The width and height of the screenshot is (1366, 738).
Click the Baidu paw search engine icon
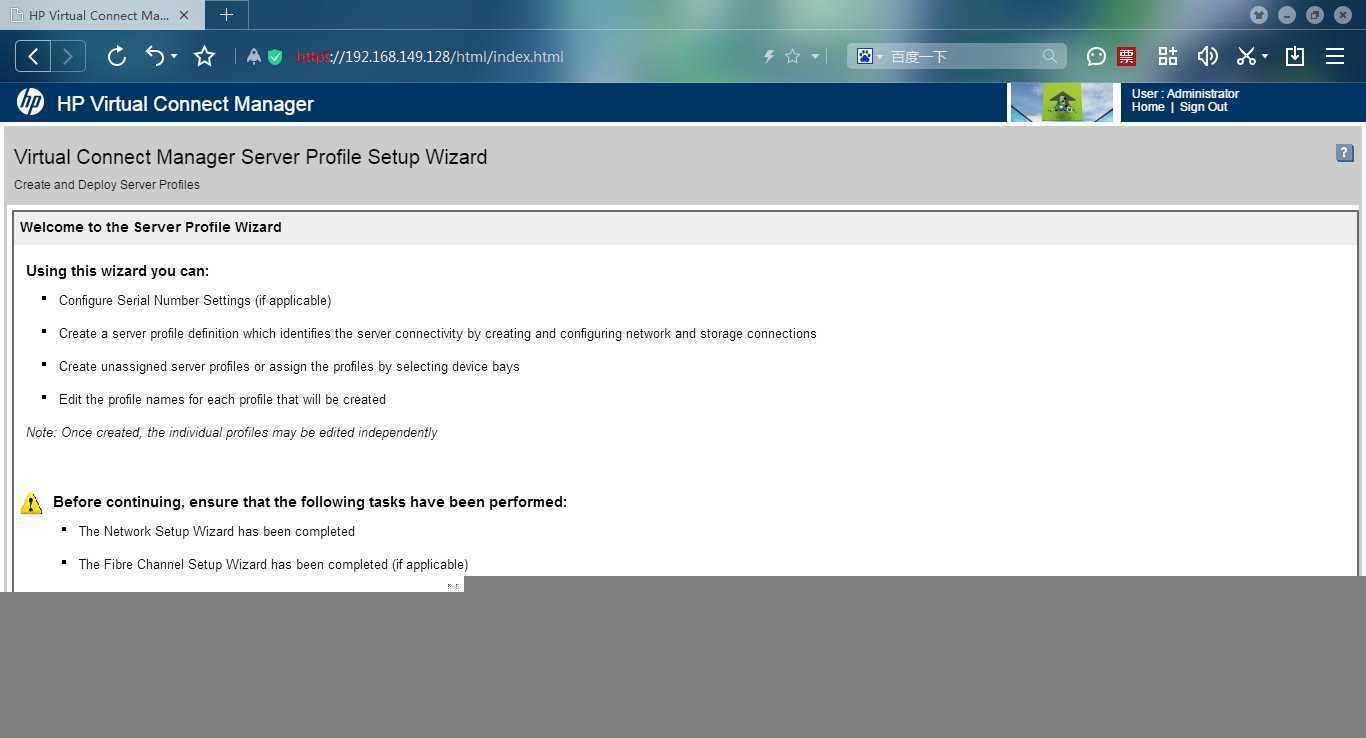(865, 57)
